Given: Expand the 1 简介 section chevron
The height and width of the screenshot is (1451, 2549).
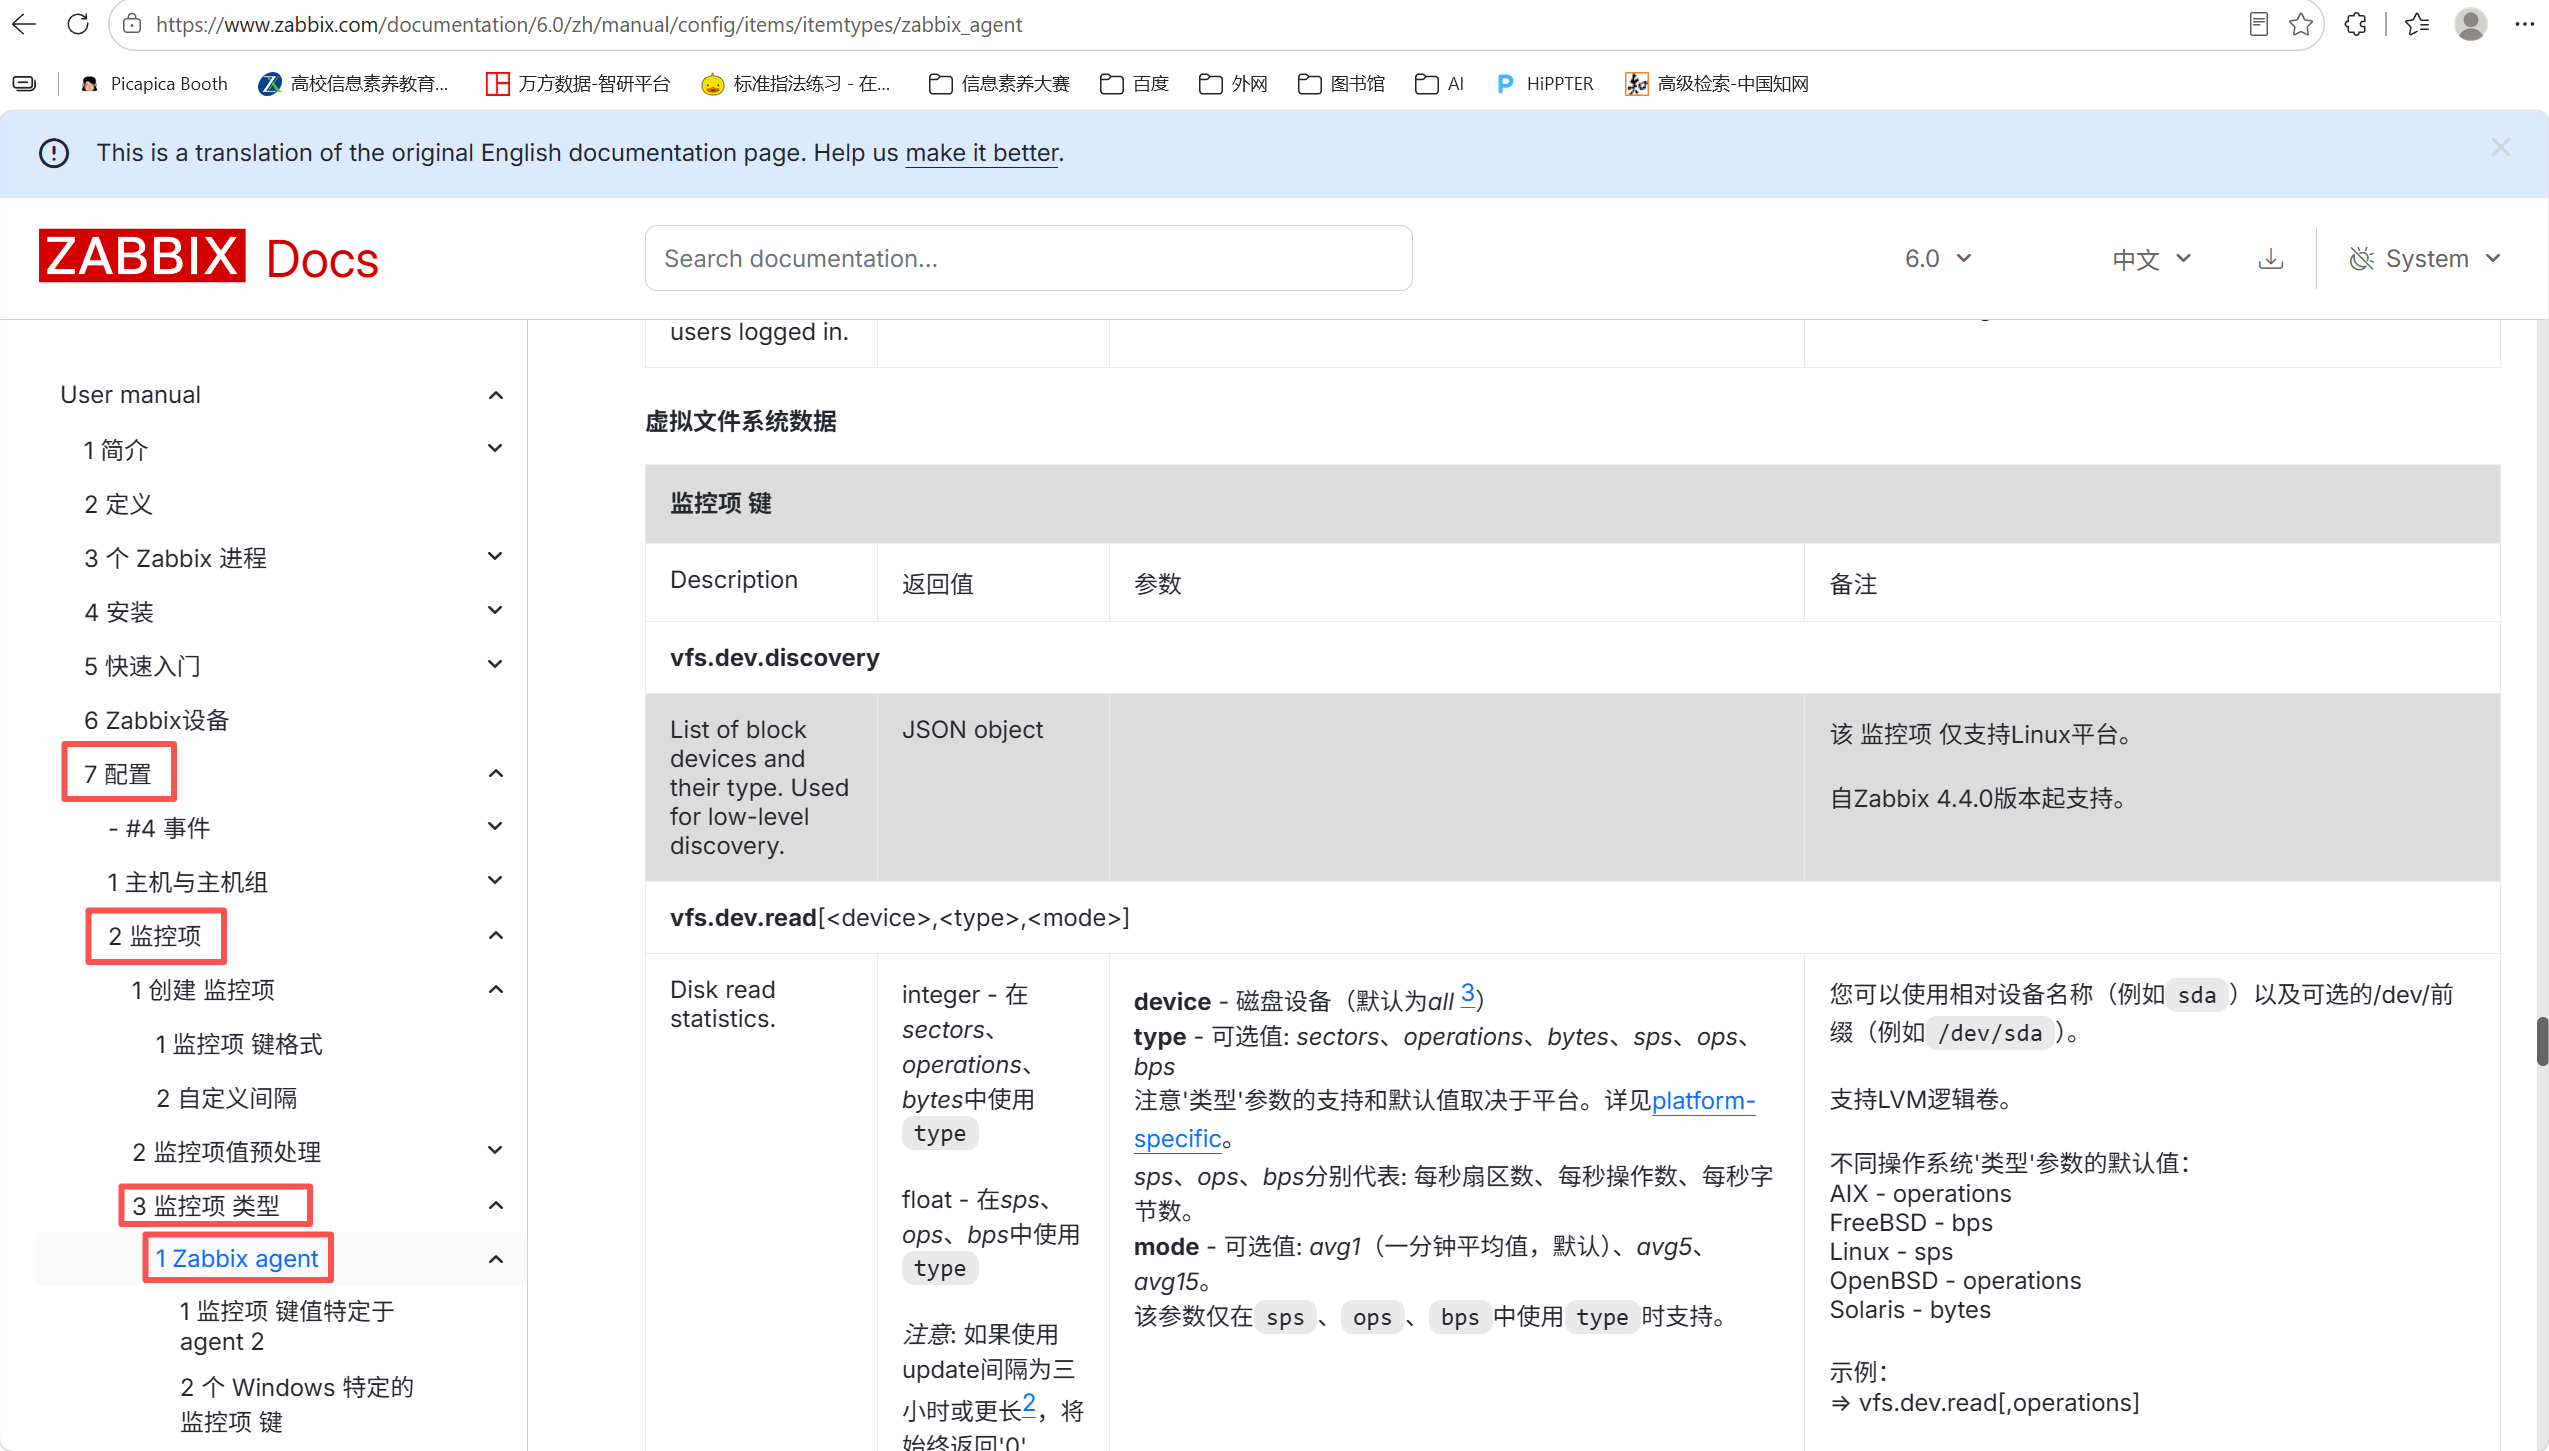Looking at the screenshot, I should click(x=495, y=448).
